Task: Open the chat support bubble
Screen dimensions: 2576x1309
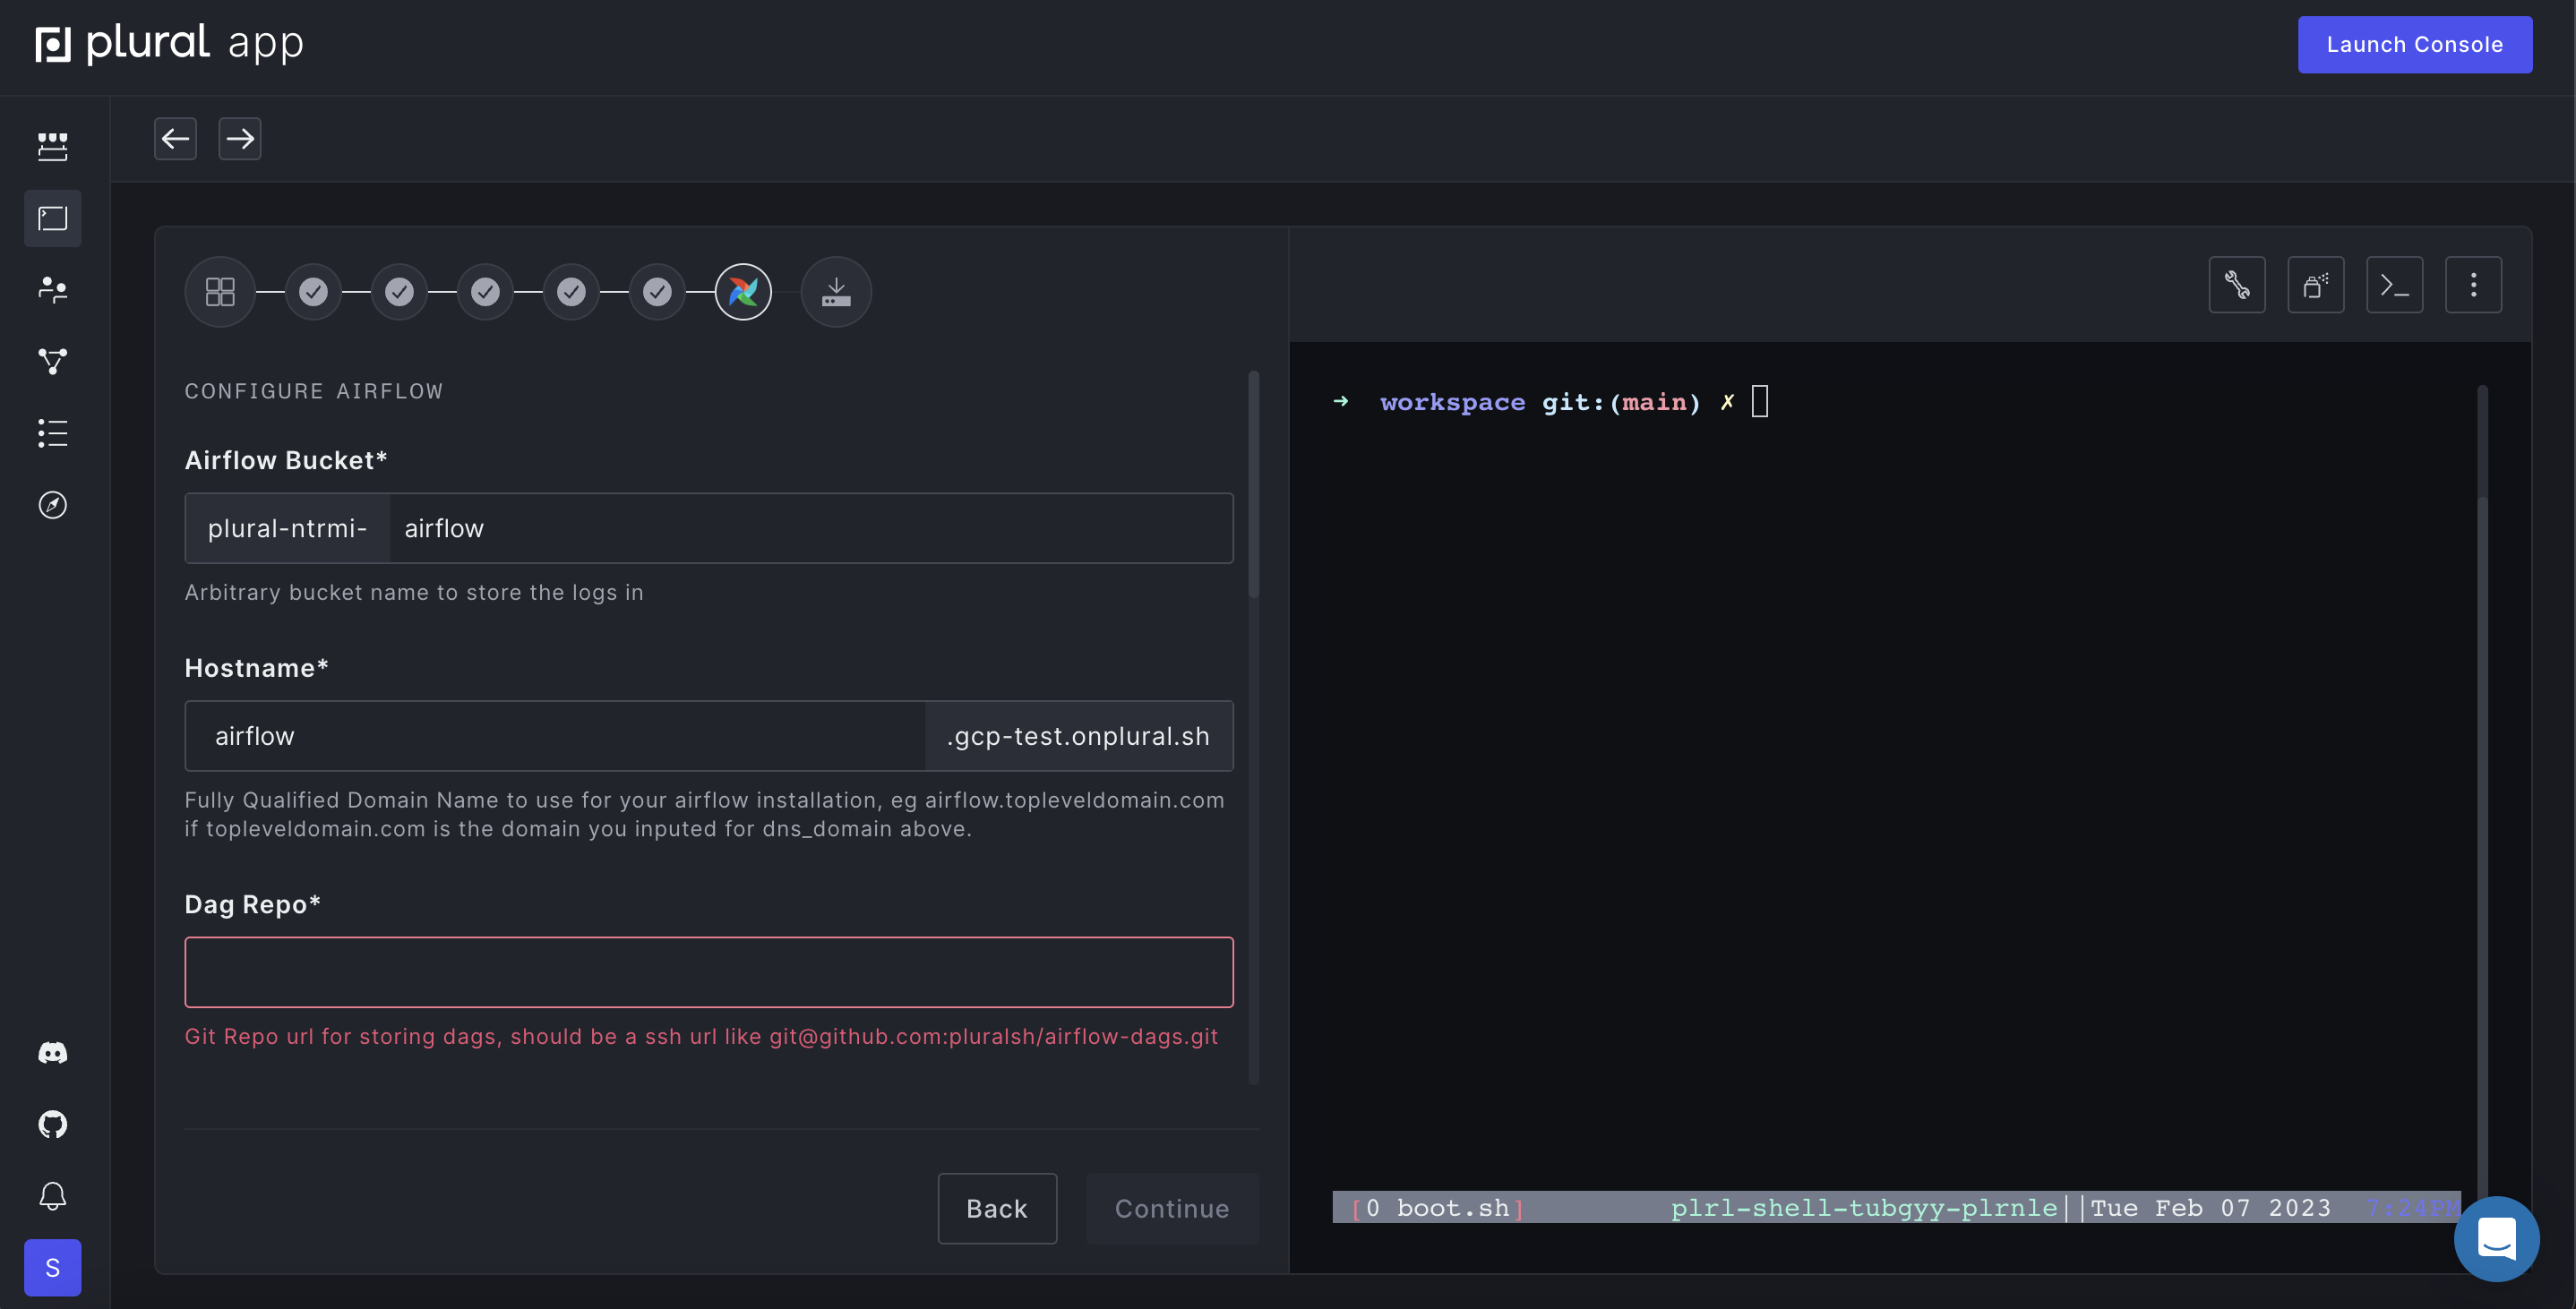Action: pyautogui.click(x=2496, y=1238)
